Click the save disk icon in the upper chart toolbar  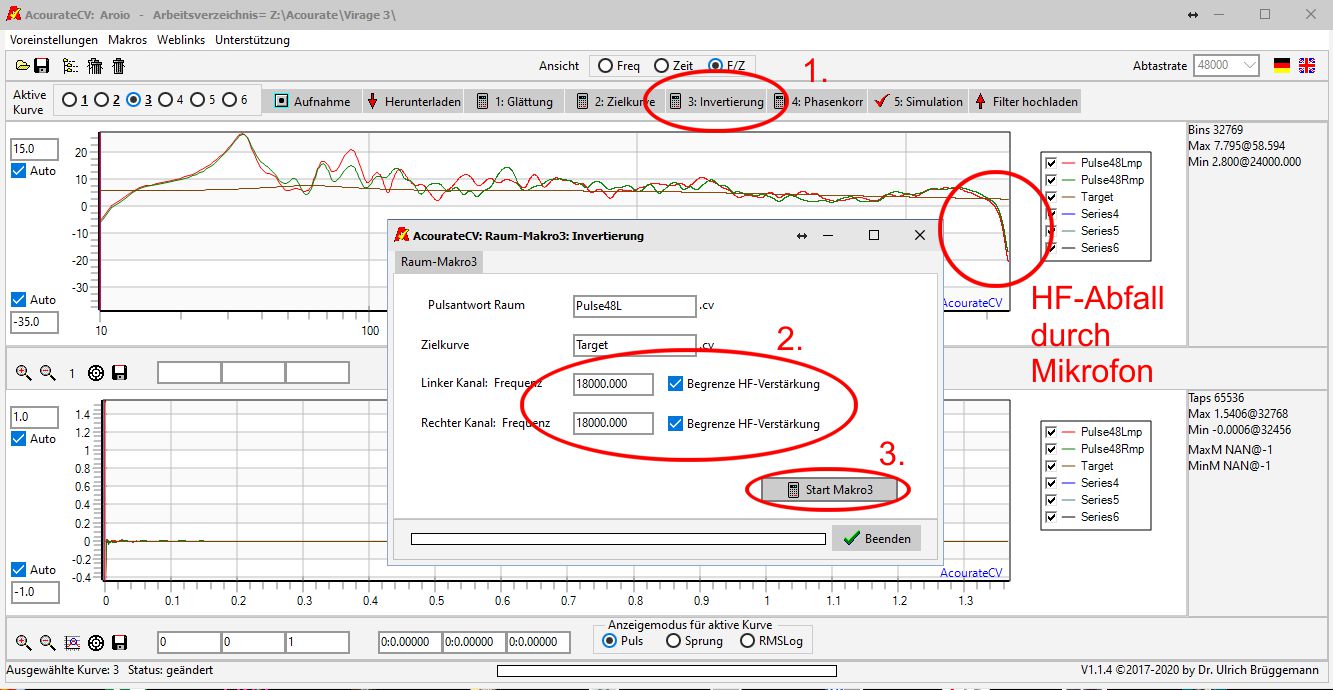pyautogui.click(x=119, y=373)
